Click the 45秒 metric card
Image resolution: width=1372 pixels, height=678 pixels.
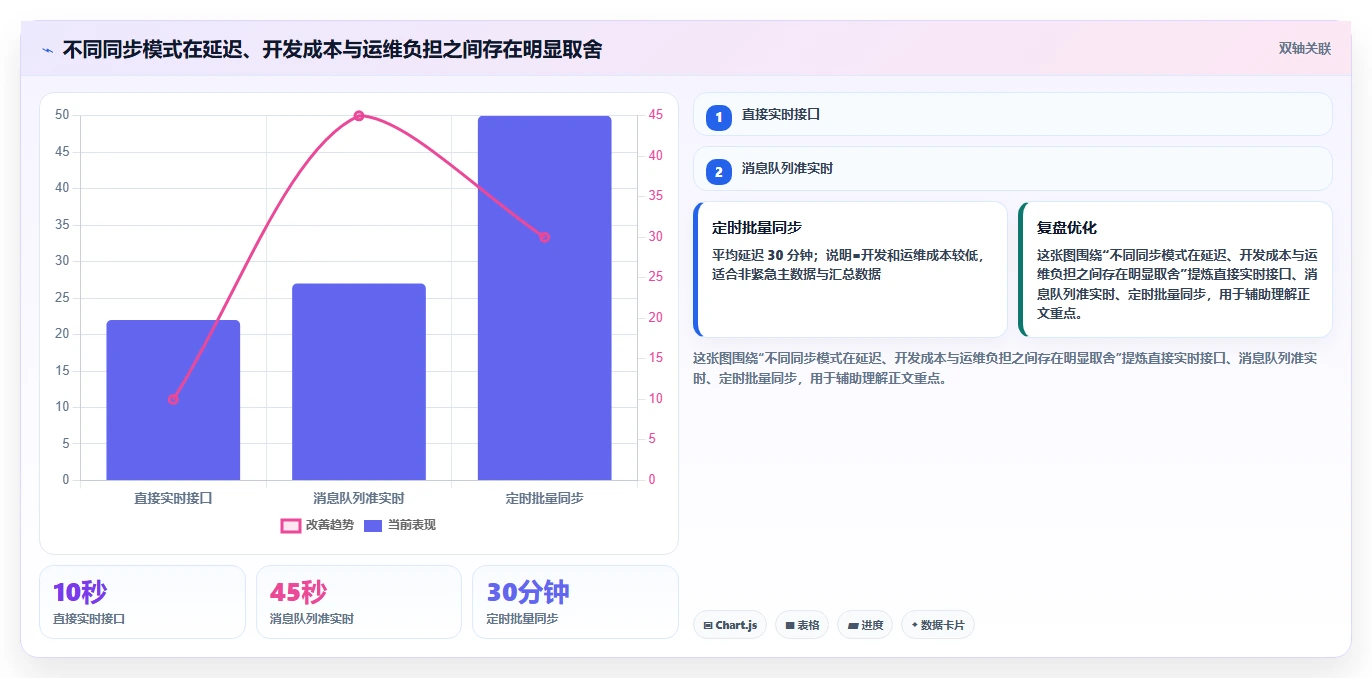359,602
